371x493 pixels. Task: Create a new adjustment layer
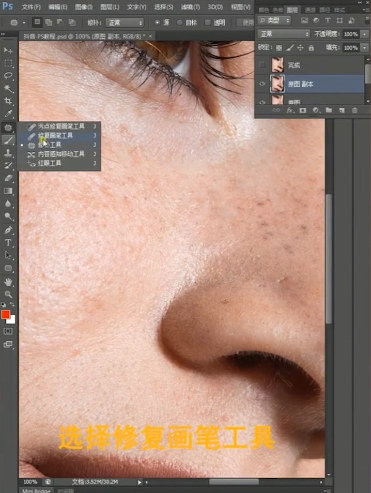click(x=315, y=110)
